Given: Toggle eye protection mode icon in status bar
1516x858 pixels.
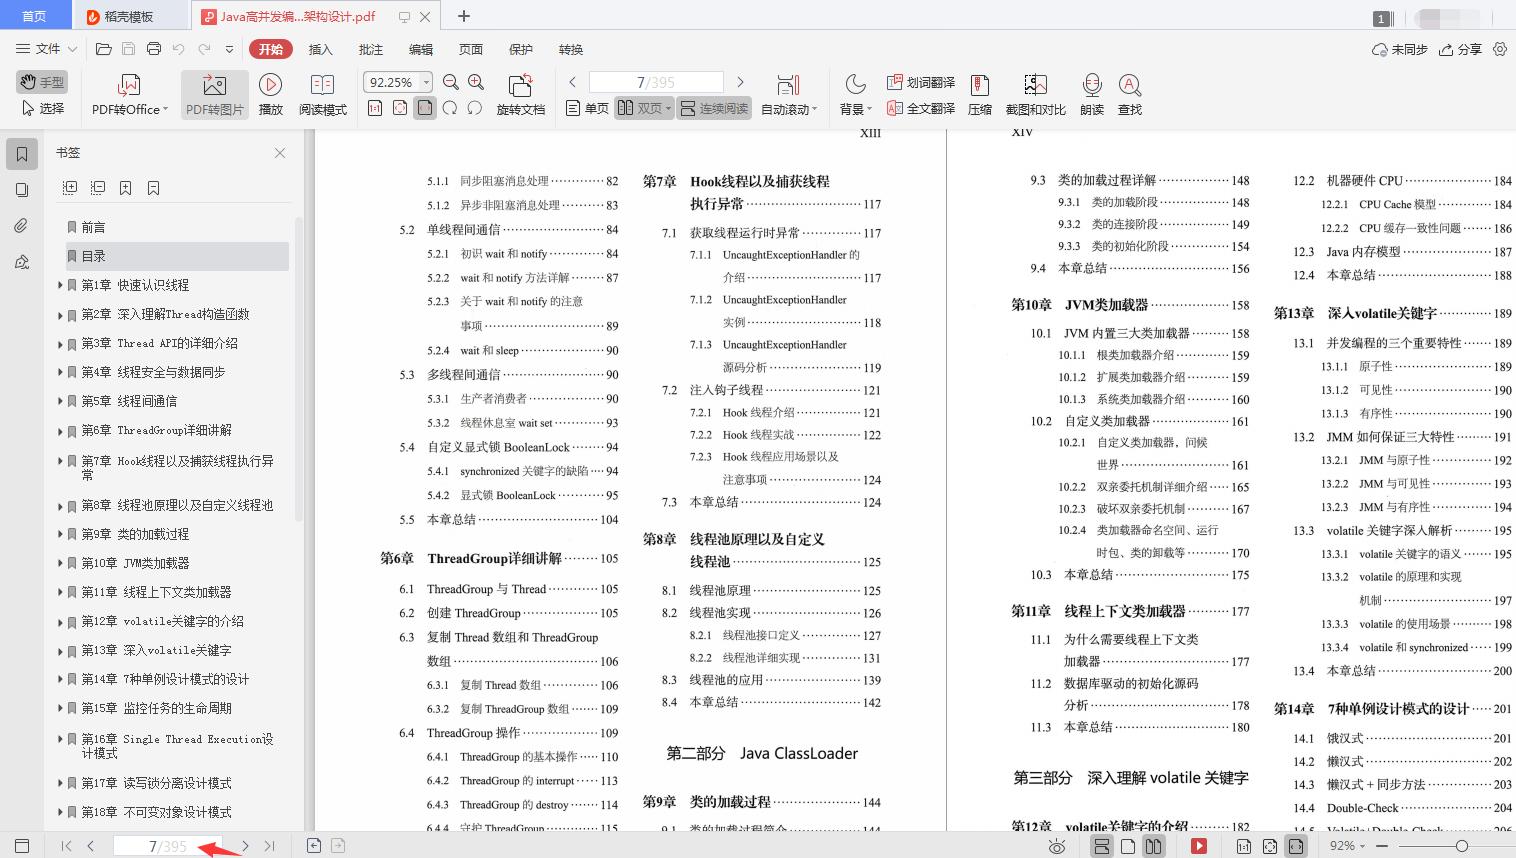Looking at the screenshot, I should pos(1057,846).
